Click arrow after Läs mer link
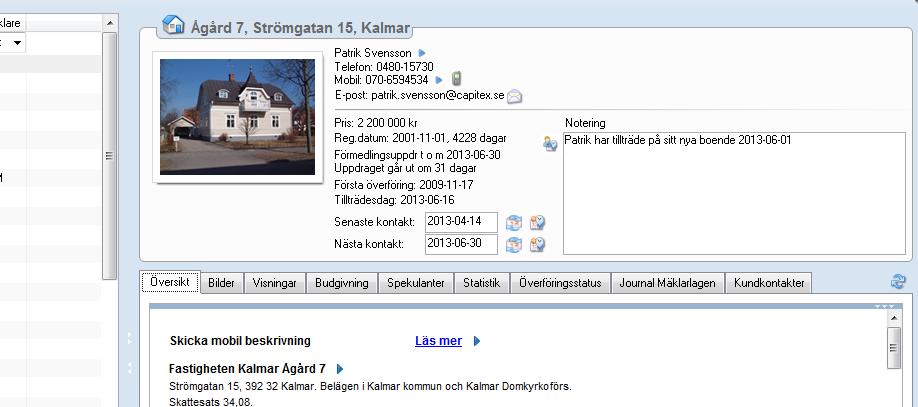This screenshot has height=407, width=918. pos(477,341)
